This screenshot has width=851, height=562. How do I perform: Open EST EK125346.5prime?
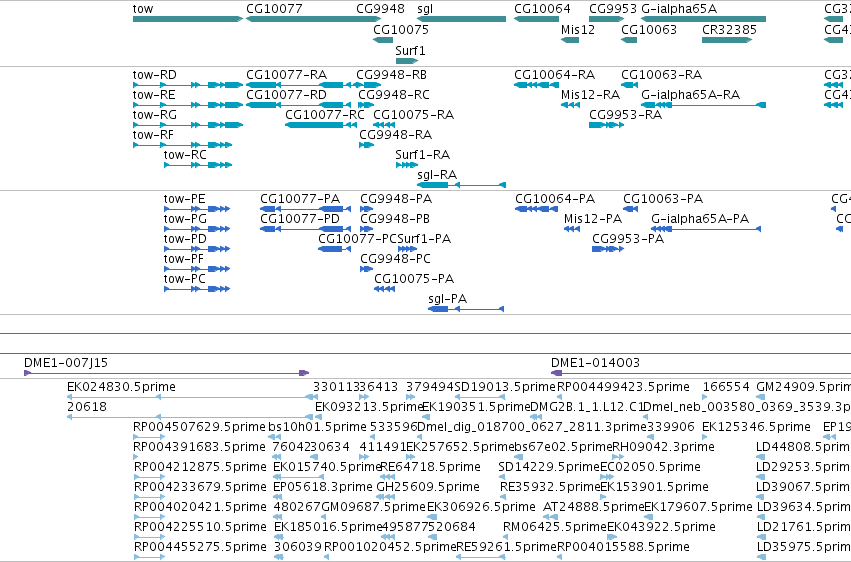756,427
